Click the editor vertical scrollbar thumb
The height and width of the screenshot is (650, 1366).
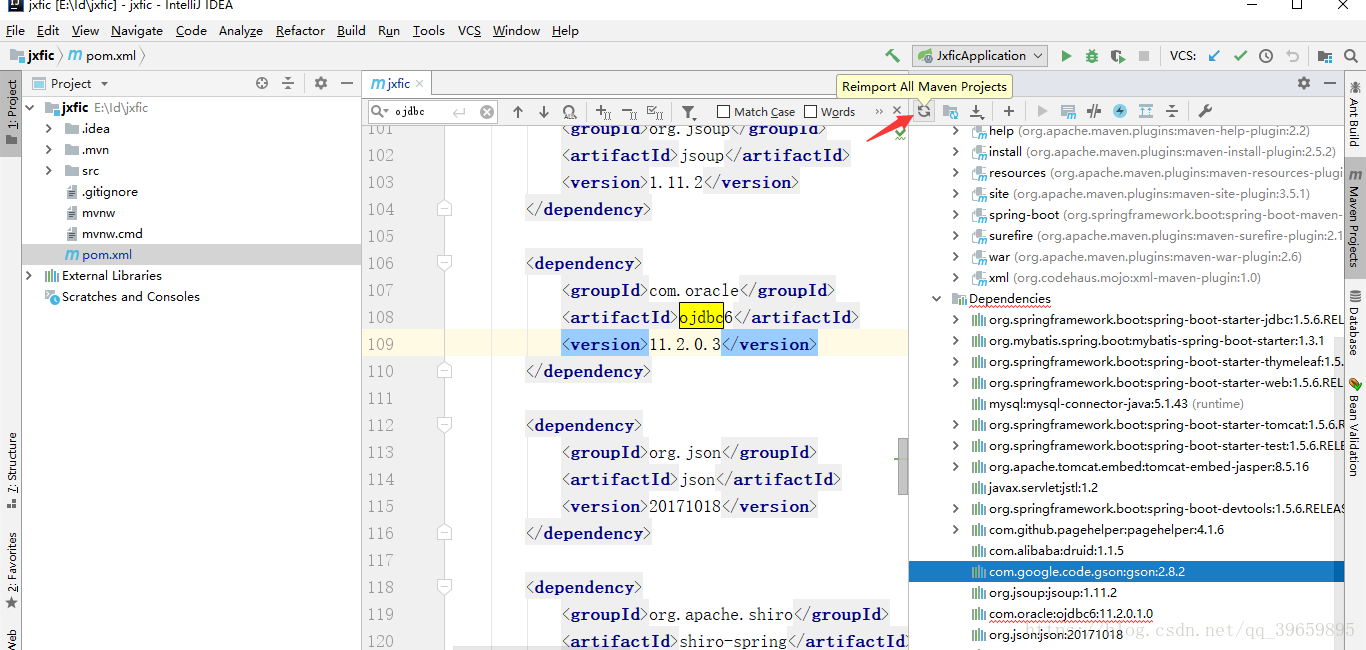(x=903, y=466)
